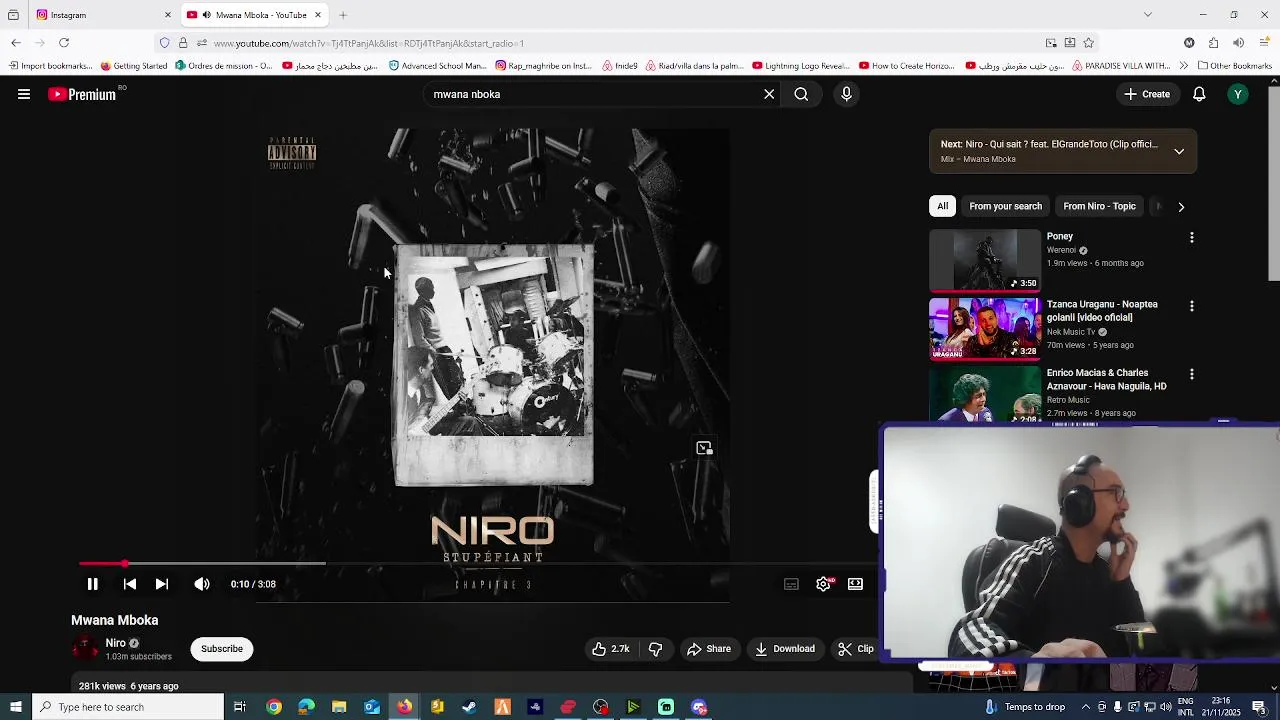Bookmark this page with the star
This screenshot has width=1280, height=720.
[x=1088, y=43]
